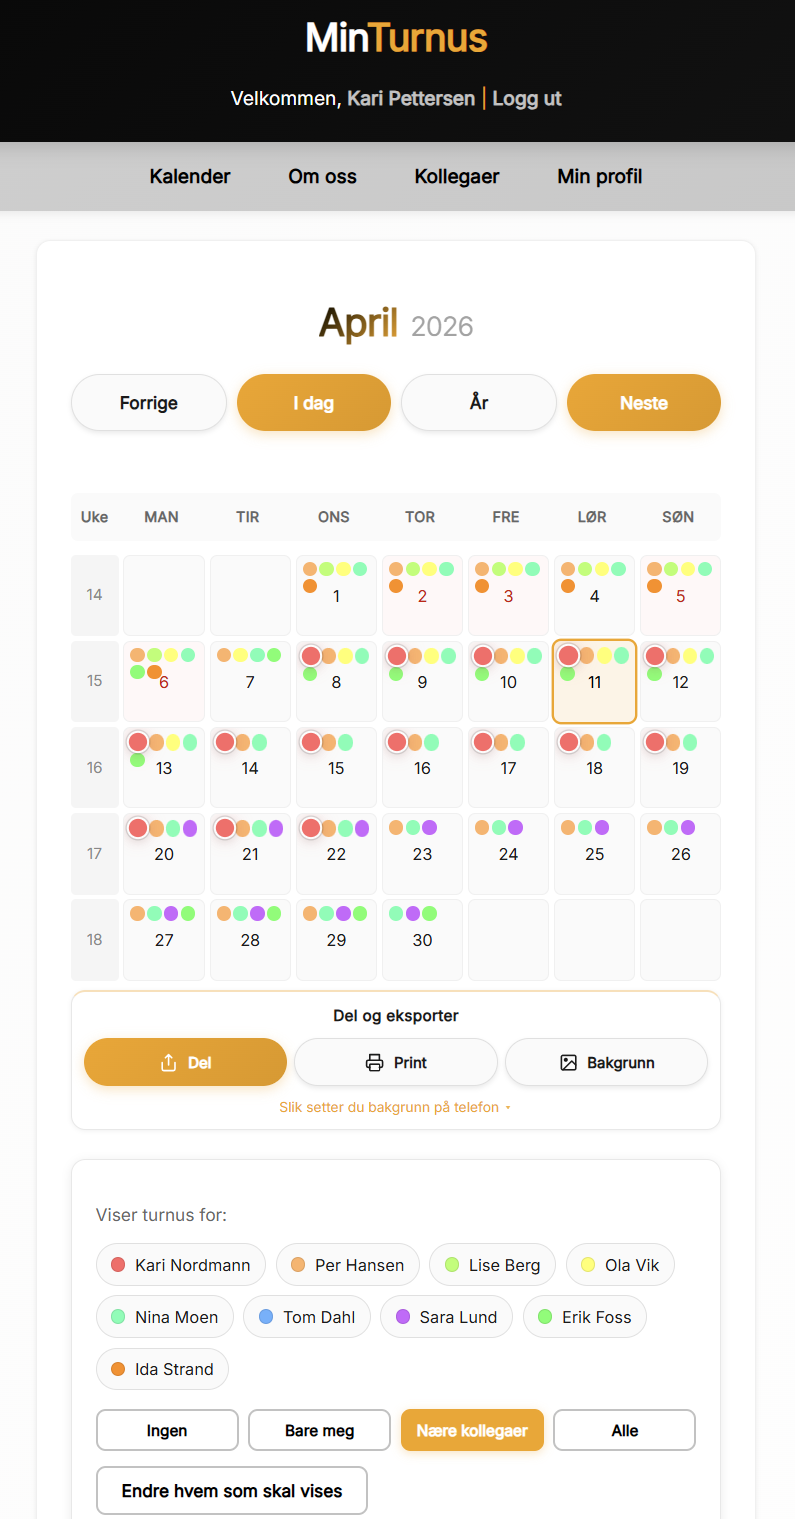Toggle Tom Dahl colleague filter chip
Image resolution: width=795 pixels, height=1519 pixels.
(307, 1317)
